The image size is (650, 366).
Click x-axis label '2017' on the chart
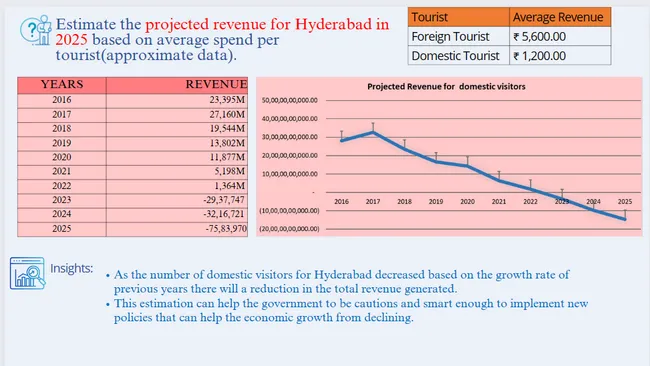[x=373, y=202]
